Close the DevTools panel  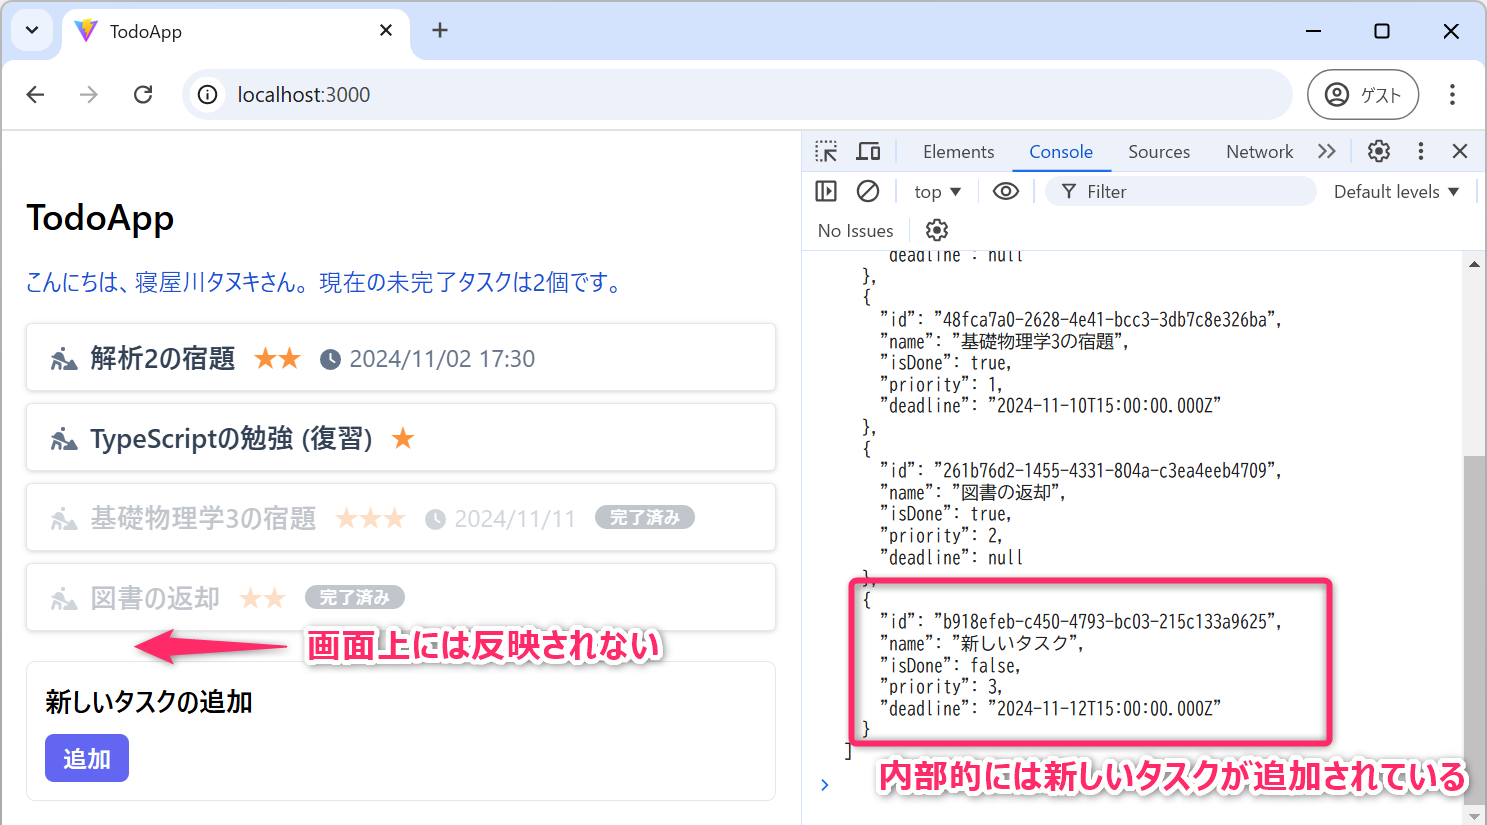pos(1460,151)
